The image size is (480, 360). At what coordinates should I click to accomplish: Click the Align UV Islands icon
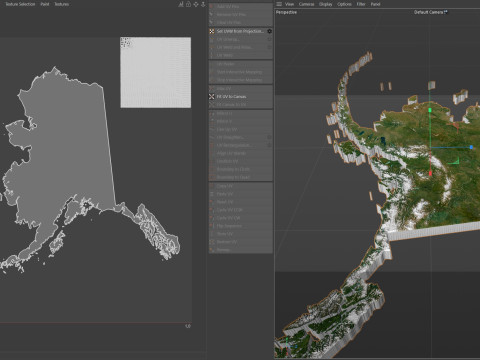(211, 153)
